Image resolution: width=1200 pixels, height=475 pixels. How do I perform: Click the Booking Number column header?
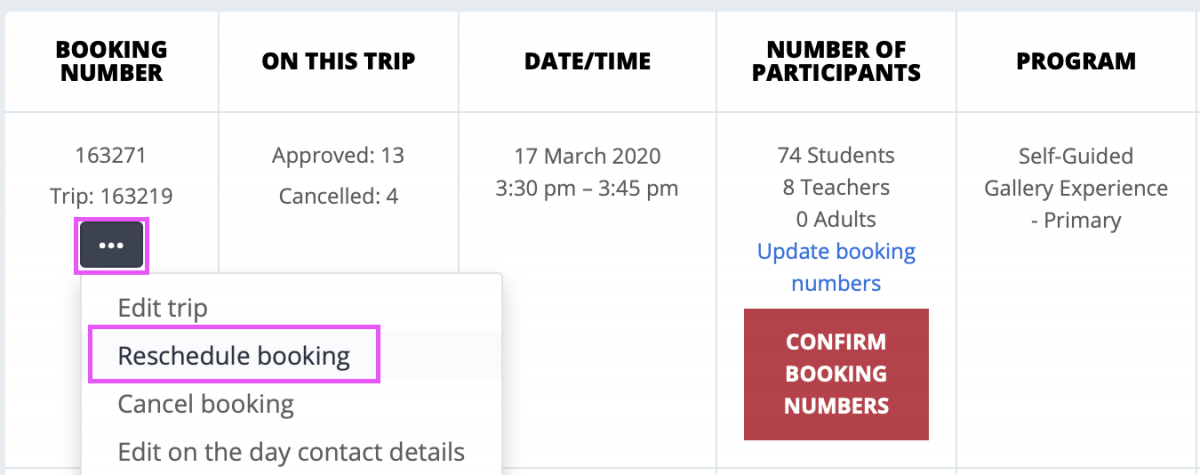coord(112,61)
